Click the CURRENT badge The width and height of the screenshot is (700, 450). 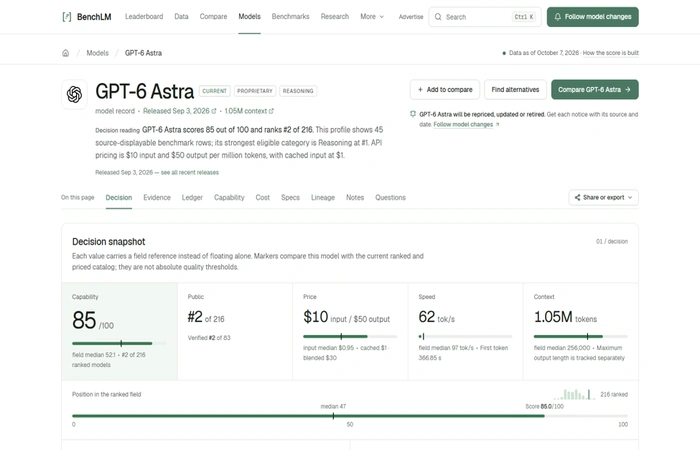(215, 91)
